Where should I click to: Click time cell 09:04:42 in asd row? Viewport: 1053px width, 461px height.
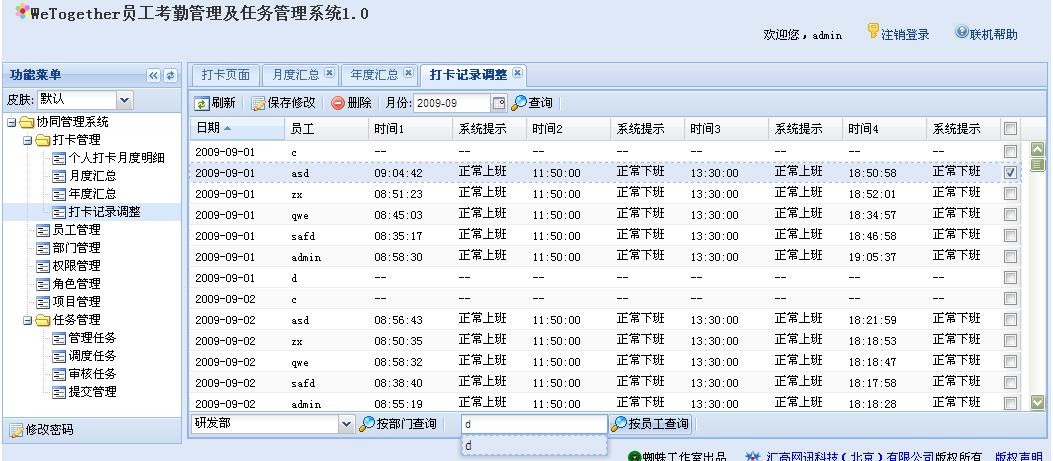pyautogui.click(x=399, y=173)
